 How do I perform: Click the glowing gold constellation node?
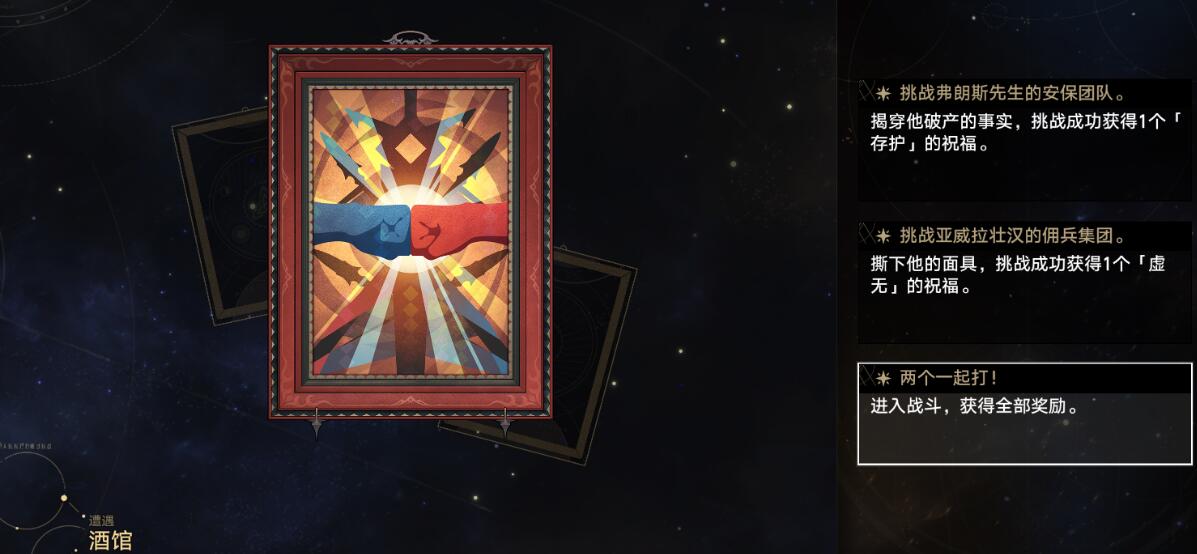coord(63,498)
